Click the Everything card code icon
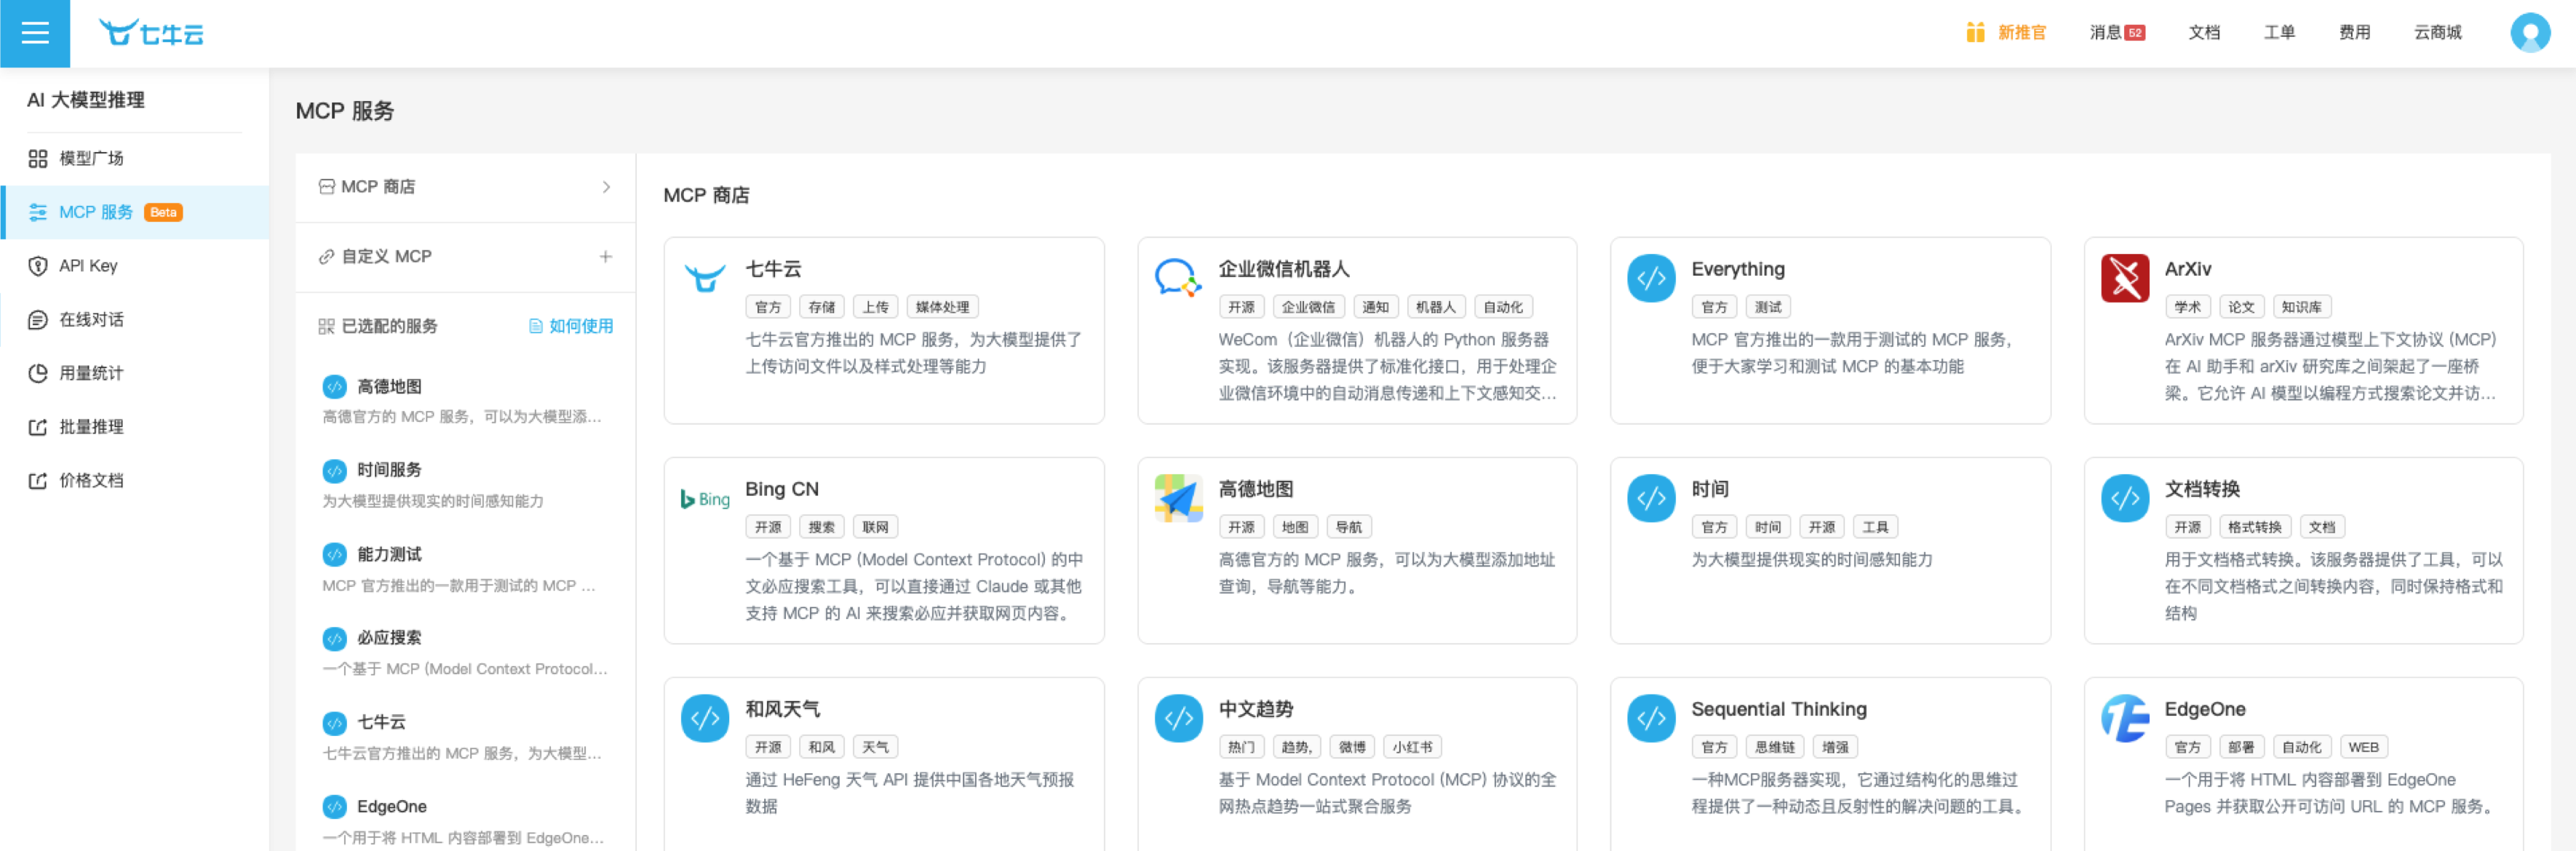This screenshot has width=2576, height=851. point(1651,278)
